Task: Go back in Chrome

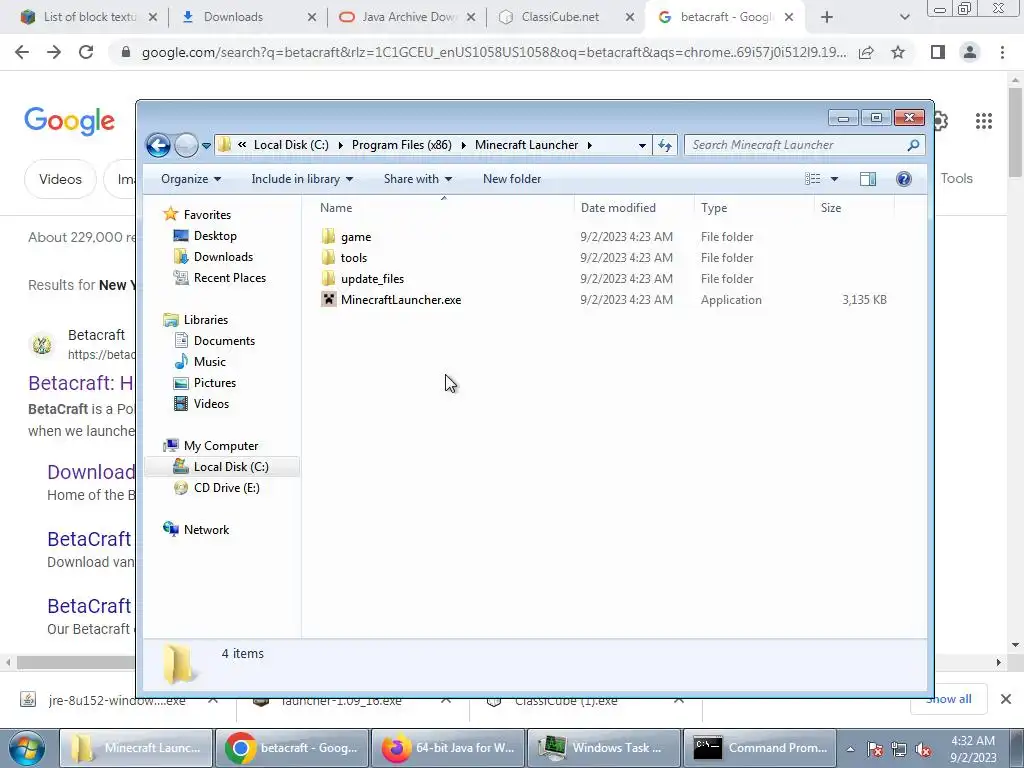Action: 22,52
